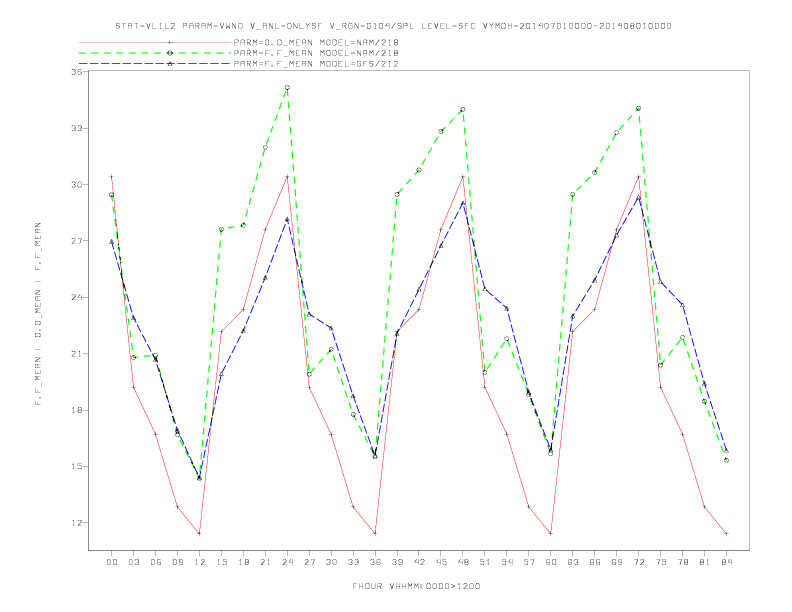Click x-axis forecast hour label 06
The height and width of the screenshot is (612, 792).
pyautogui.click(x=156, y=562)
